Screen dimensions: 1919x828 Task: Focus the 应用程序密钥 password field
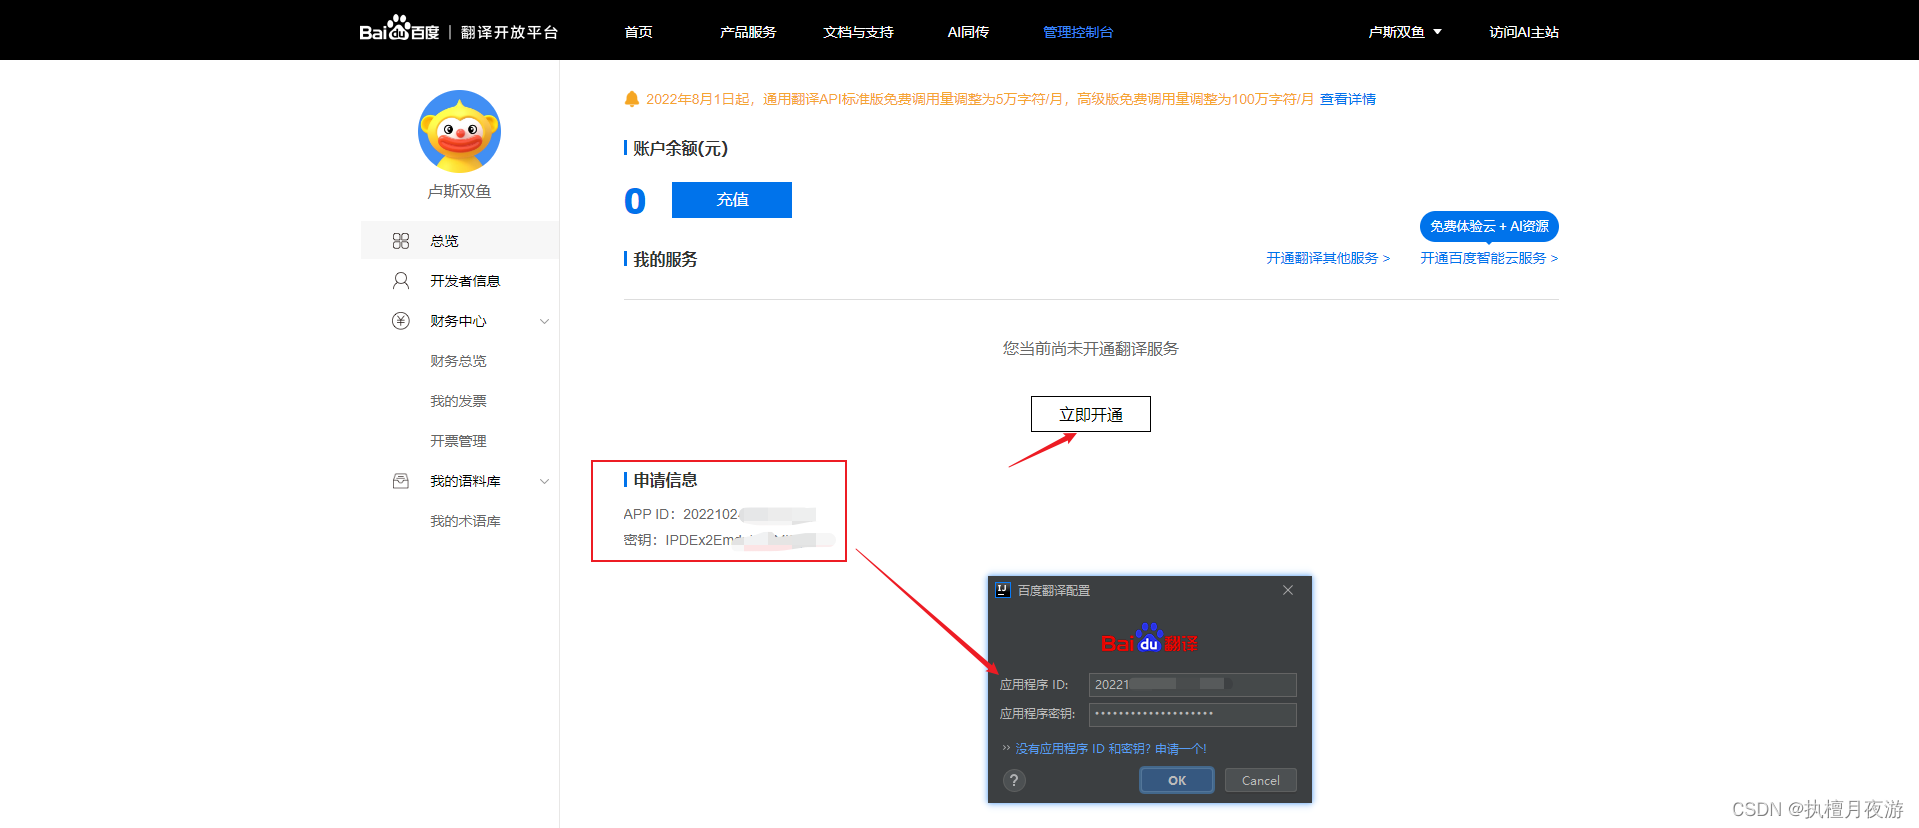1192,714
